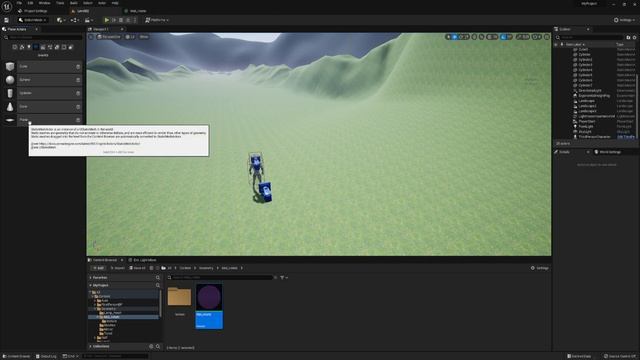
Task: Open the Lit view mode dropdown
Action: pos(130,37)
